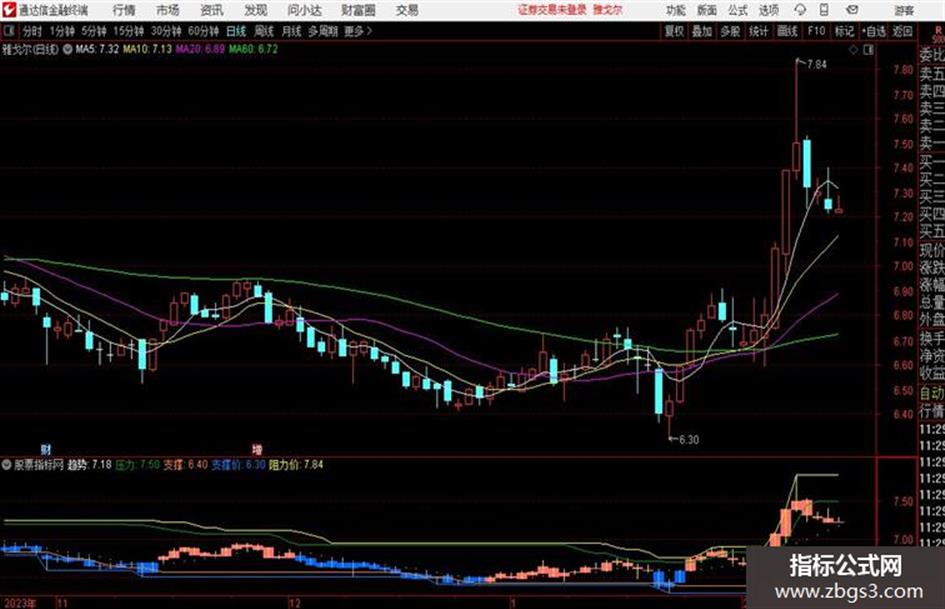Click the 统计 statistics toolbar button
Image resolution: width=945 pixels, height=609 pixels.
[758, 31]
